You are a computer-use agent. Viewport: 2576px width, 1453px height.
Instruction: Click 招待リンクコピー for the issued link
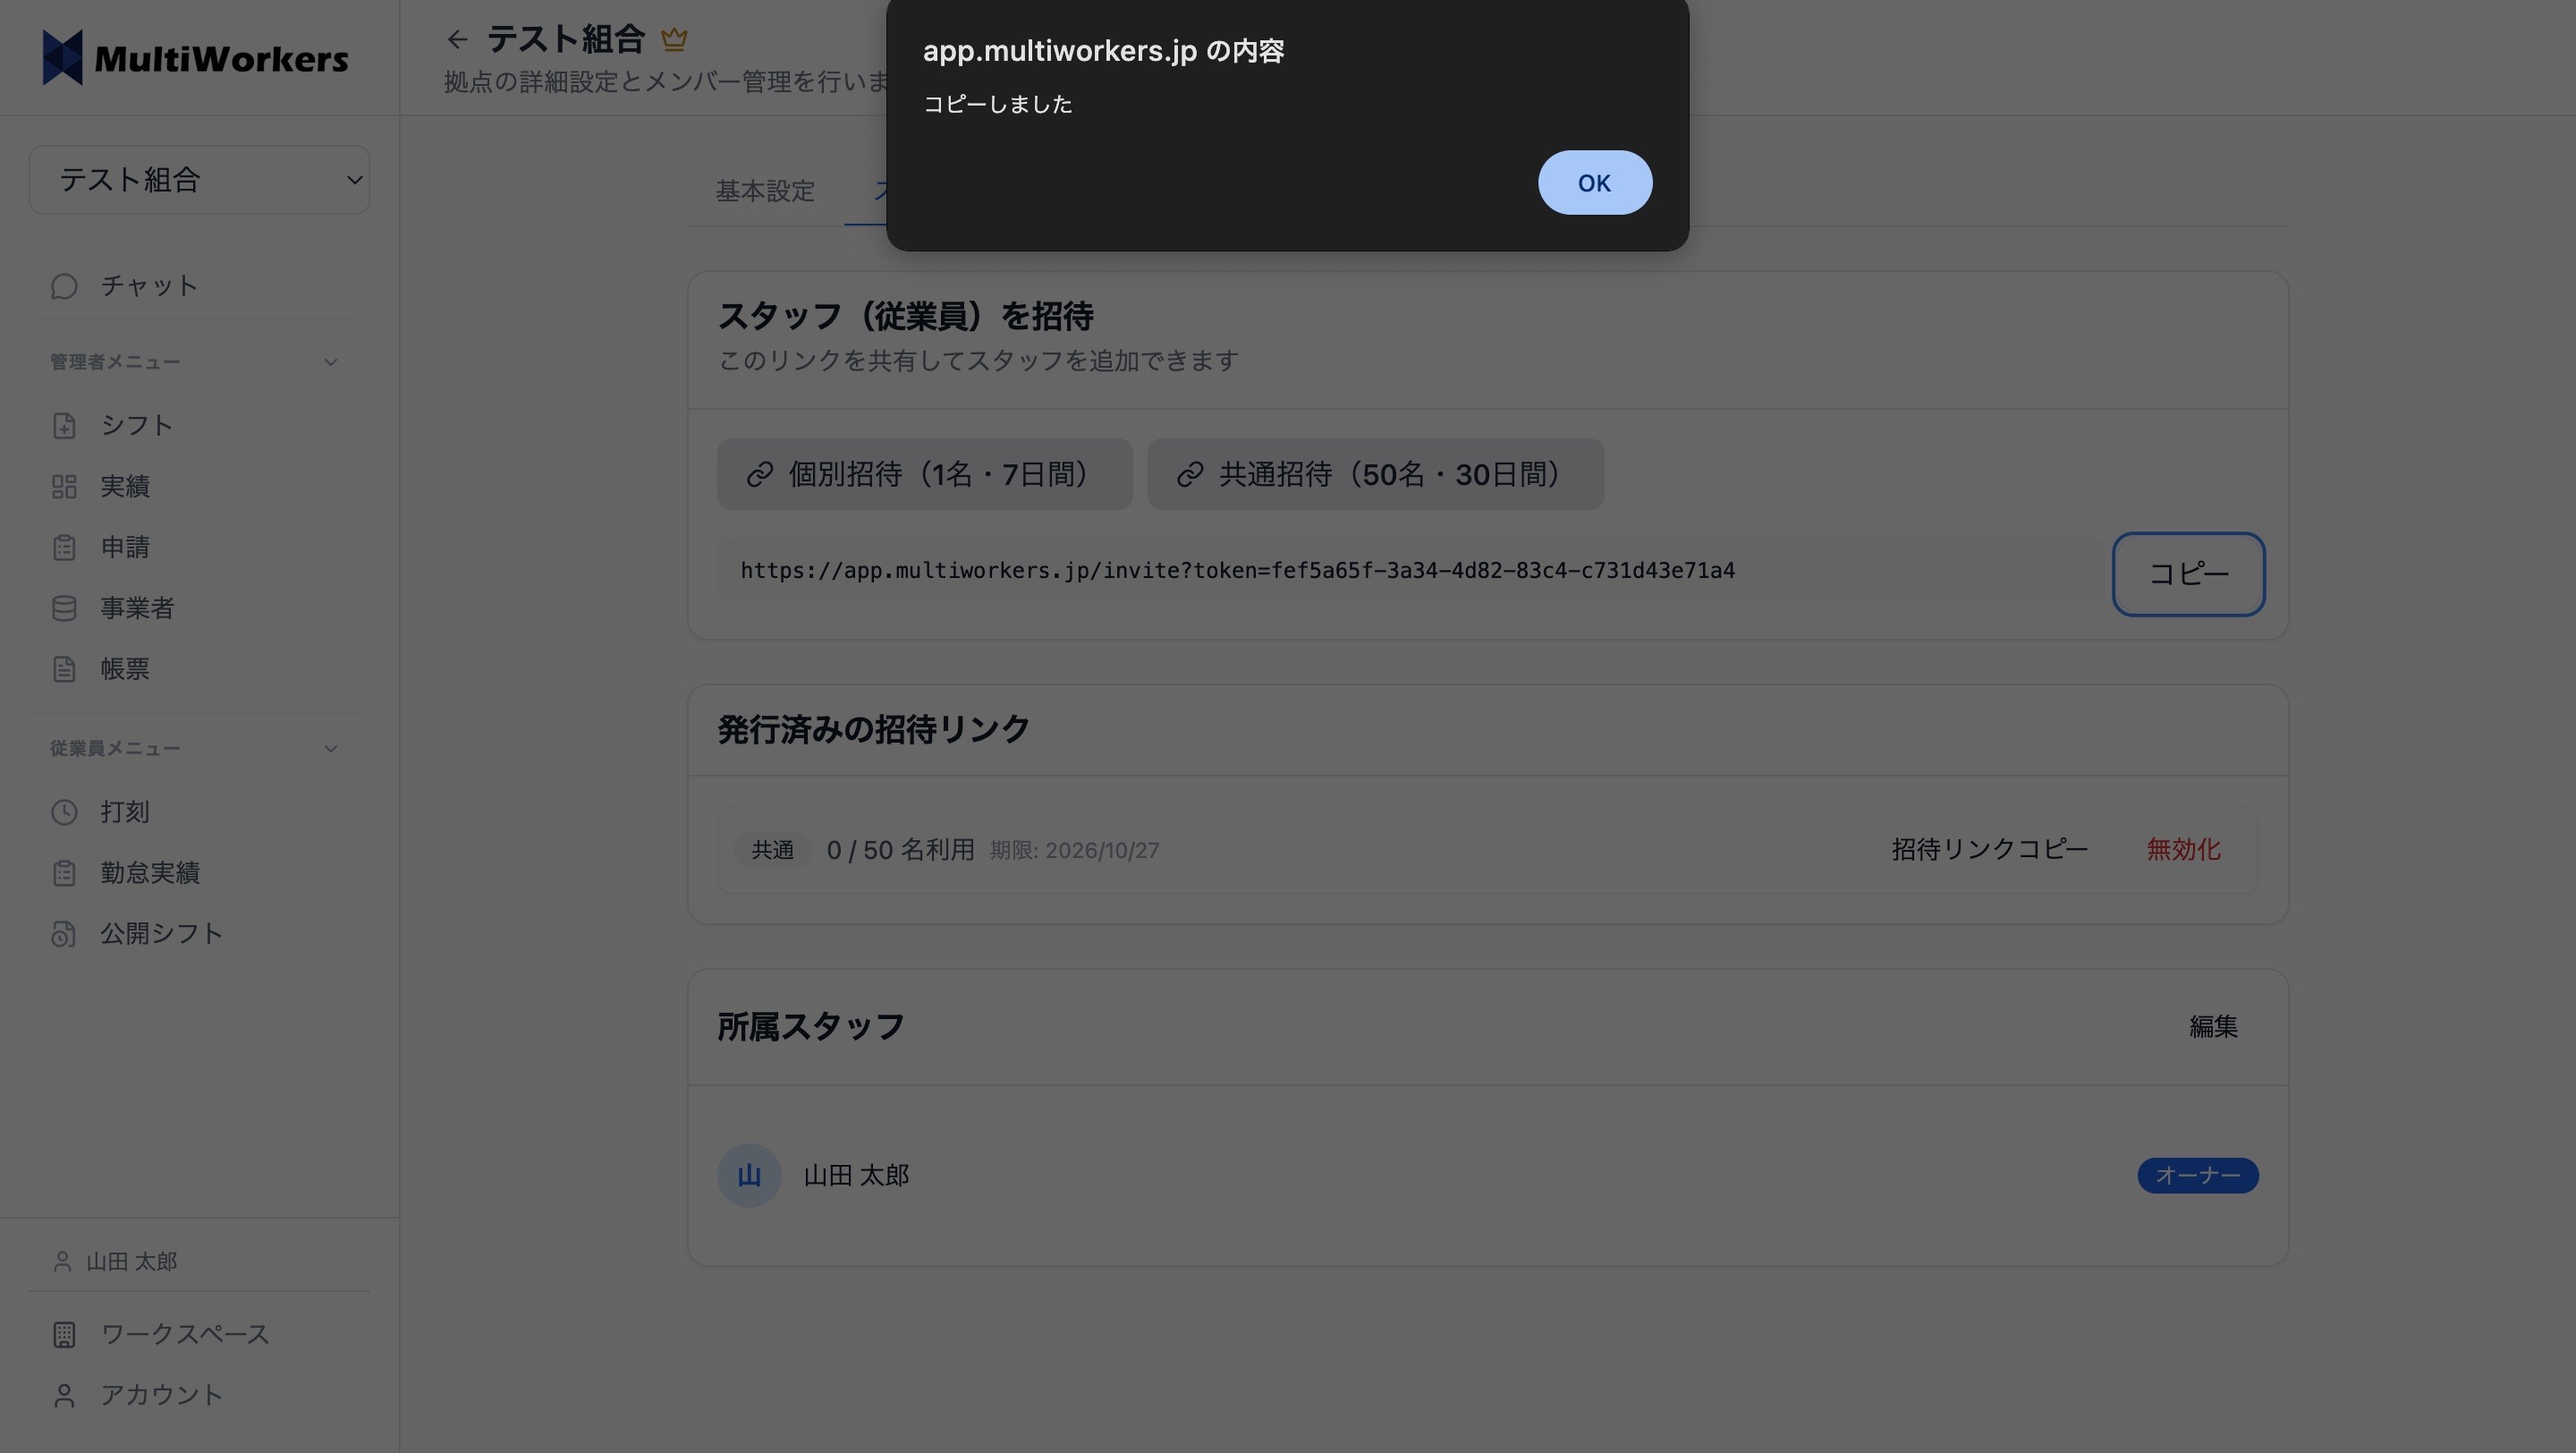[x=1989, y=850]
